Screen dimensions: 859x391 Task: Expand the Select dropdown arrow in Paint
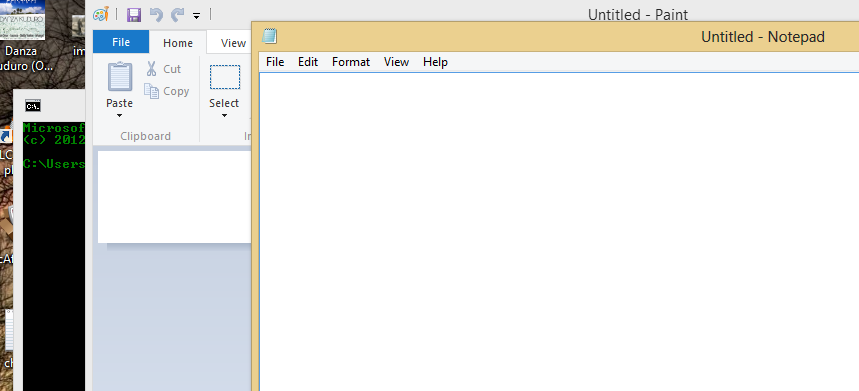point(224,116)
